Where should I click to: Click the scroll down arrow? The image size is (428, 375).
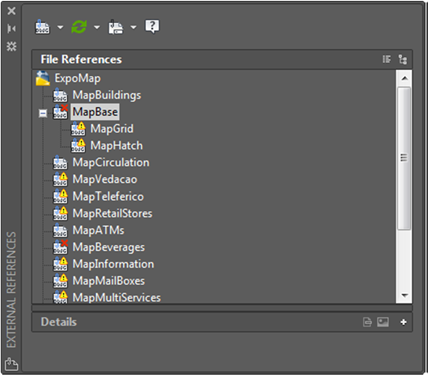click(x=405, y=295)
